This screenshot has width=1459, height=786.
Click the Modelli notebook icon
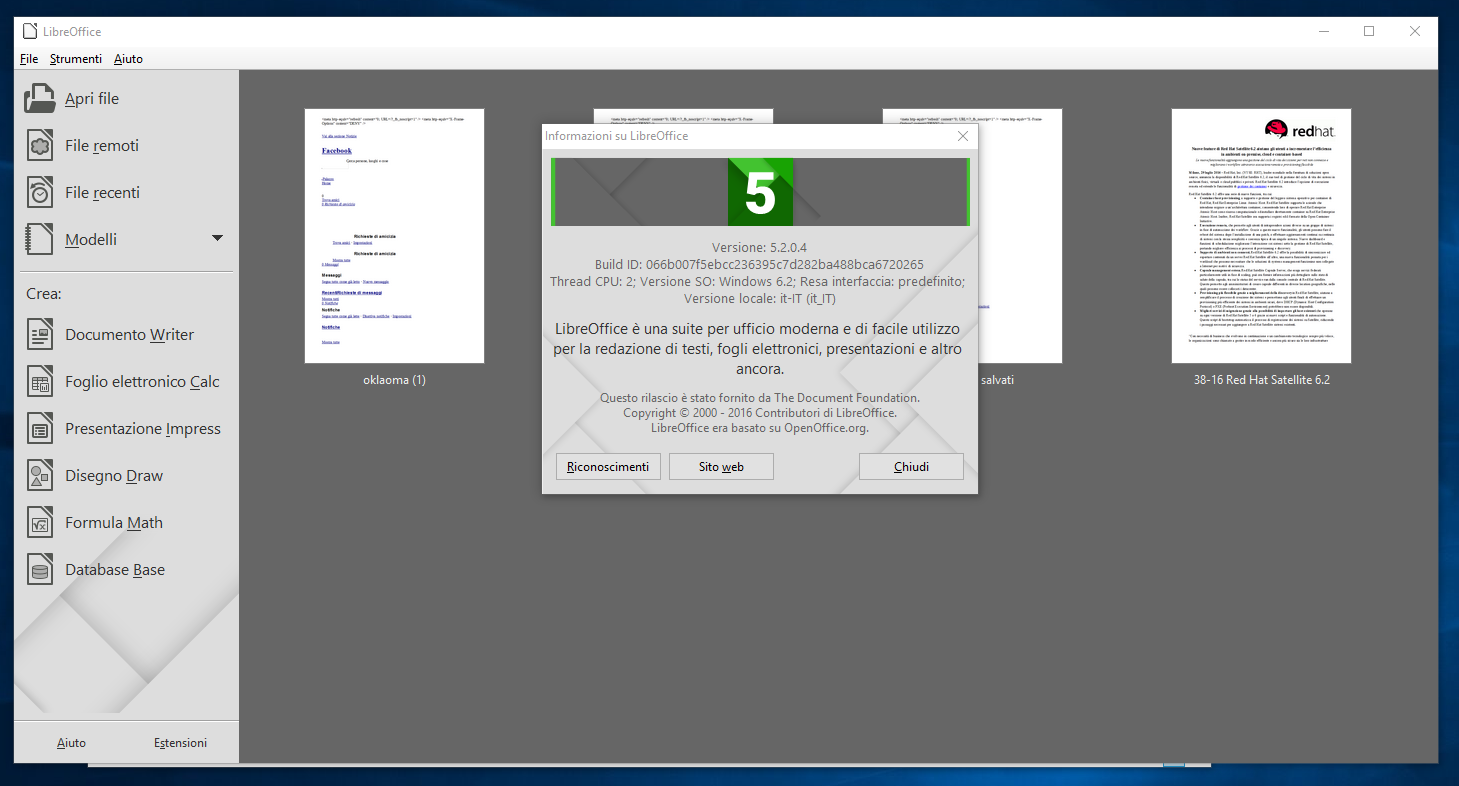(x=40, y=240)
